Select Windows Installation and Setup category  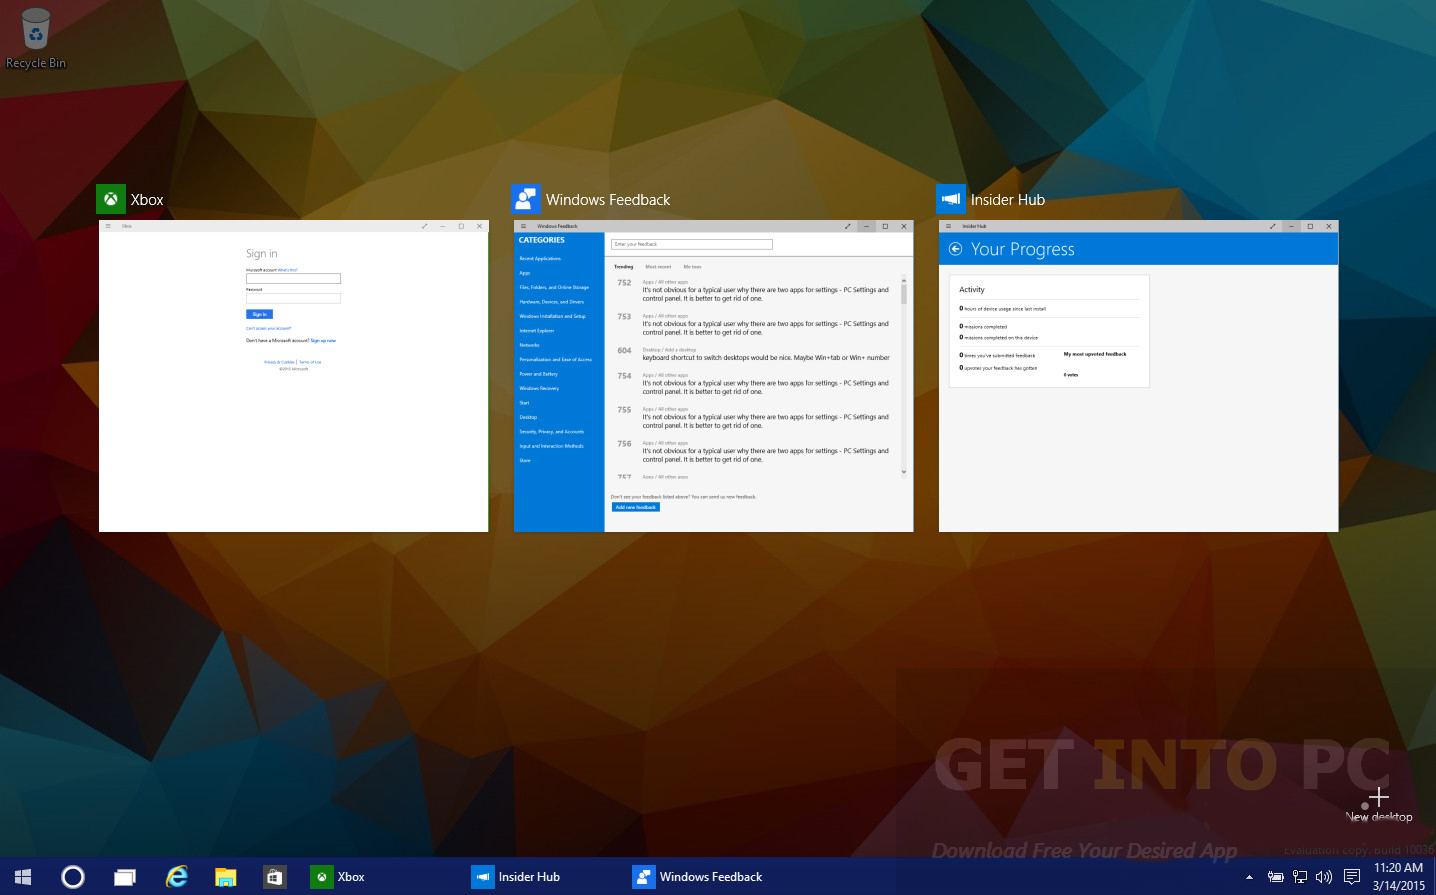pos(553,316)
